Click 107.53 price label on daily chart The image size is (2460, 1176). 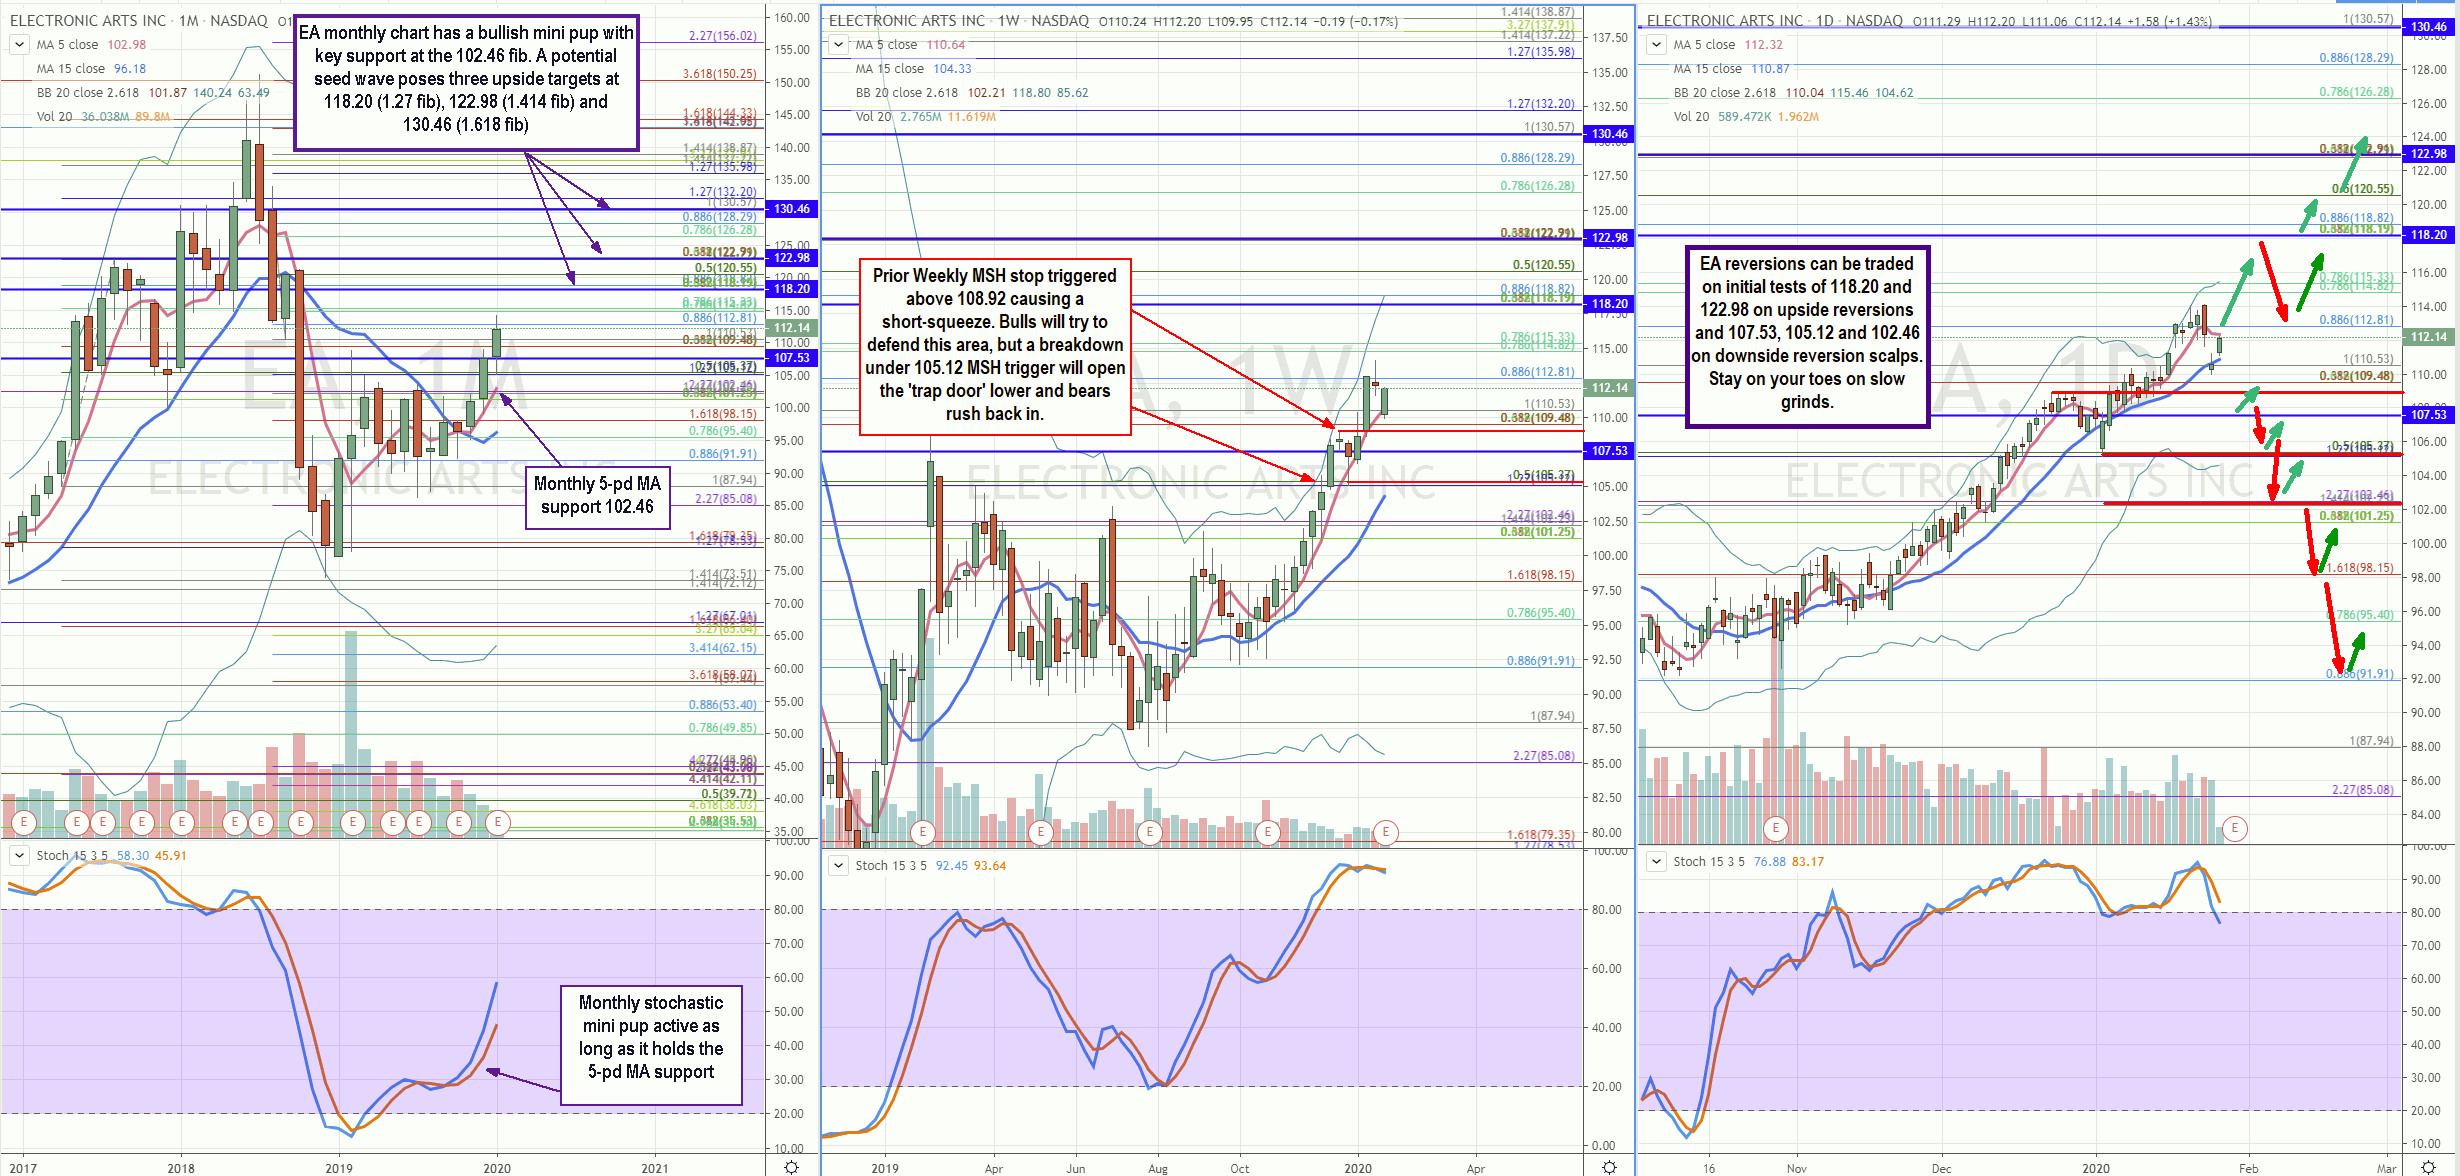2429,415
